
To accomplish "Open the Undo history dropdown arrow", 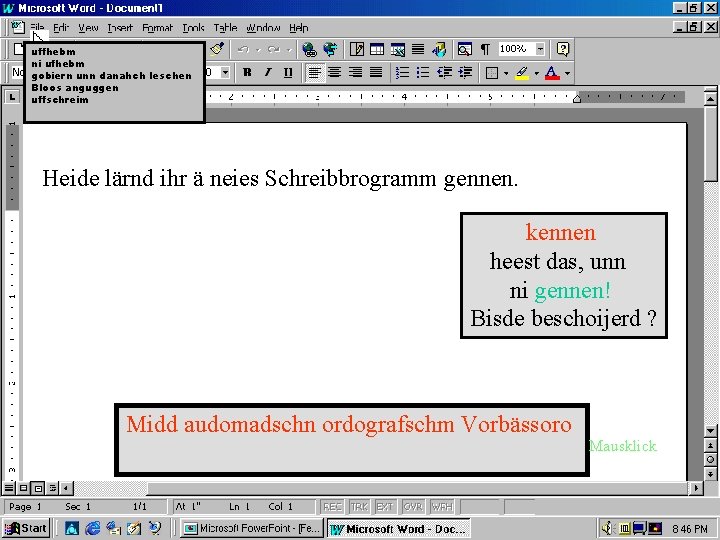I will tap(258, 50).
